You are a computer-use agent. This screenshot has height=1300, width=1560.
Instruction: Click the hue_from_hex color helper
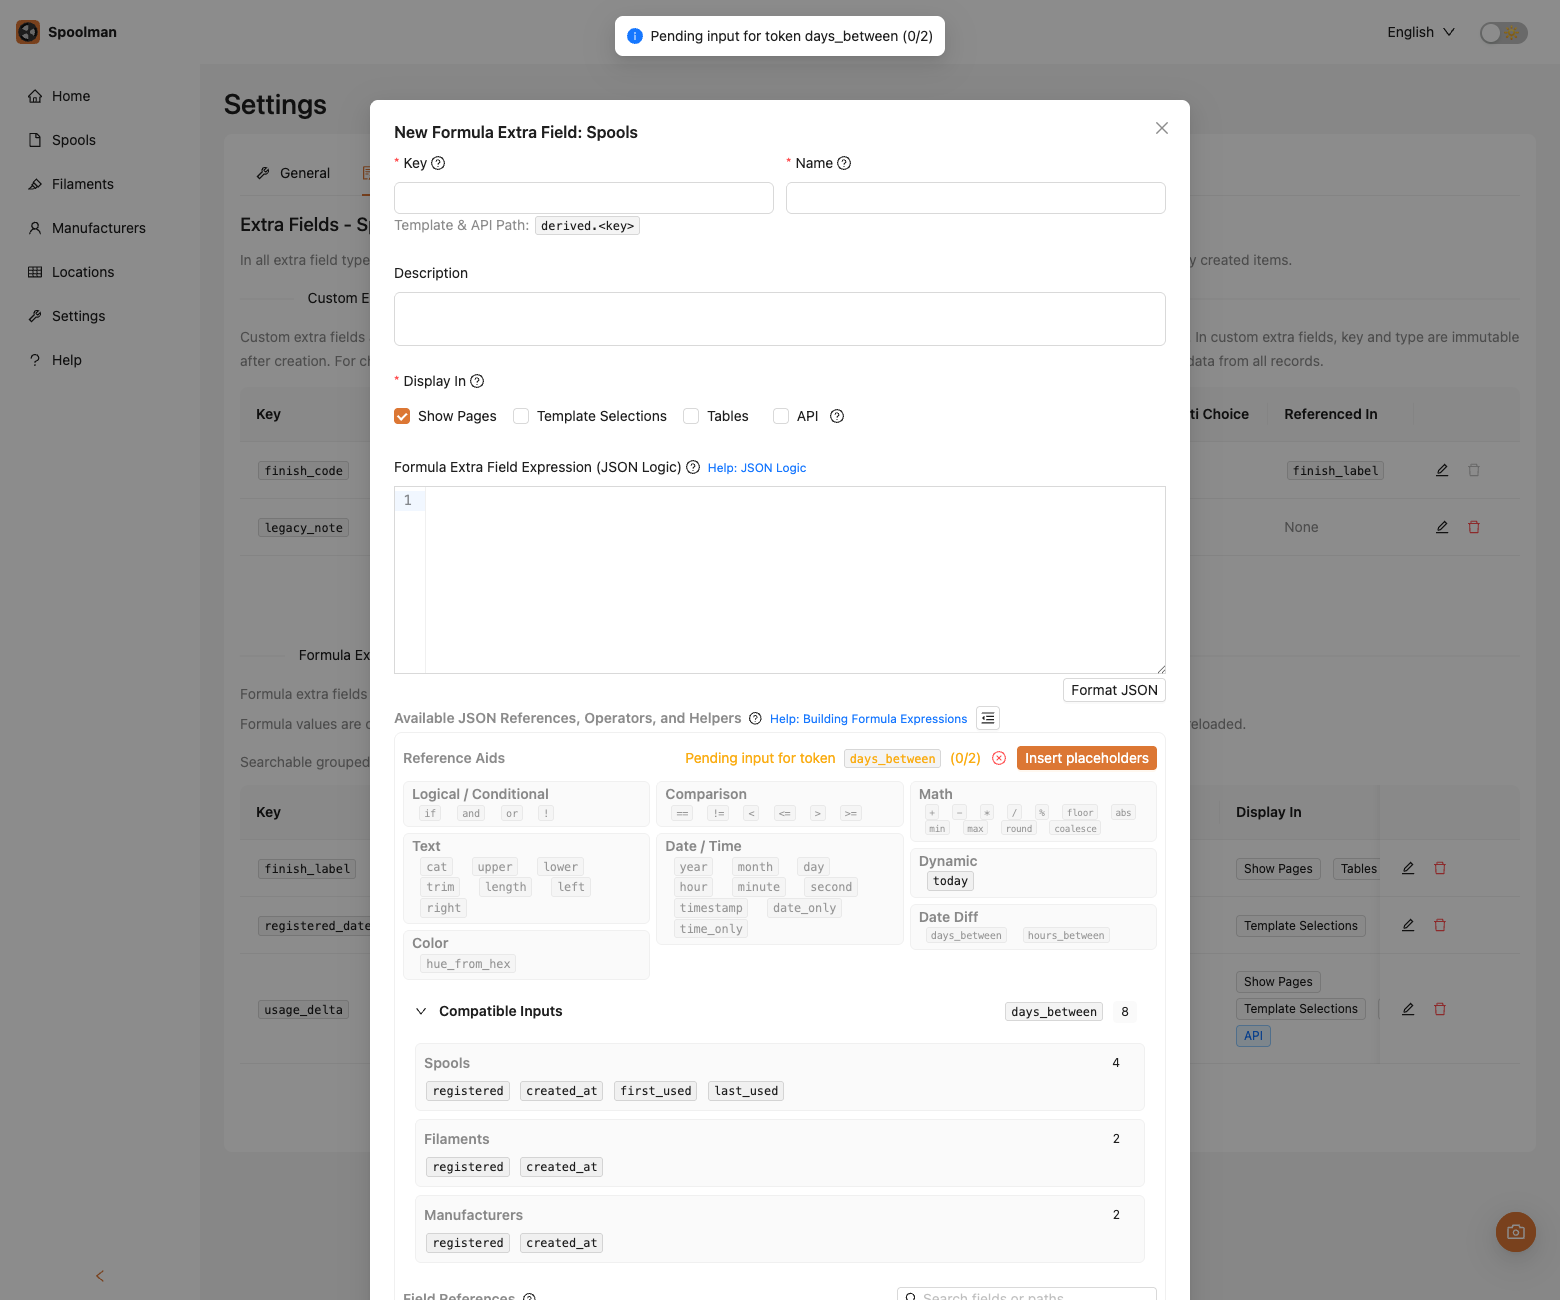[468, 964]
